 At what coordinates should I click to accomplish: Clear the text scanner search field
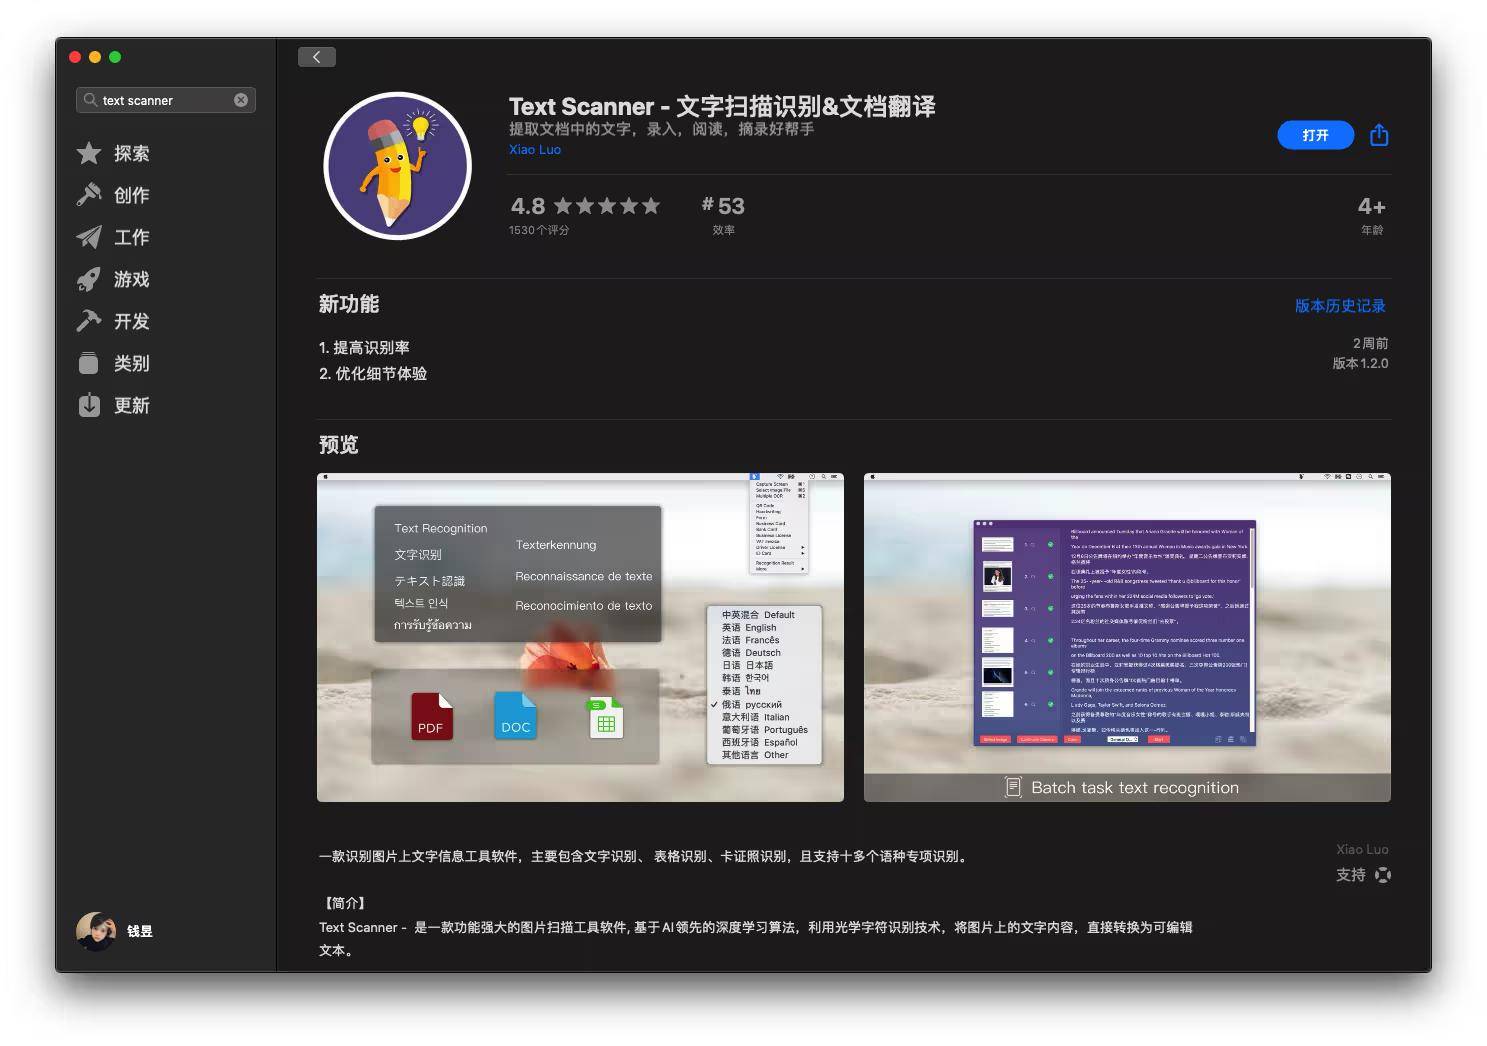tap(241, 100)
